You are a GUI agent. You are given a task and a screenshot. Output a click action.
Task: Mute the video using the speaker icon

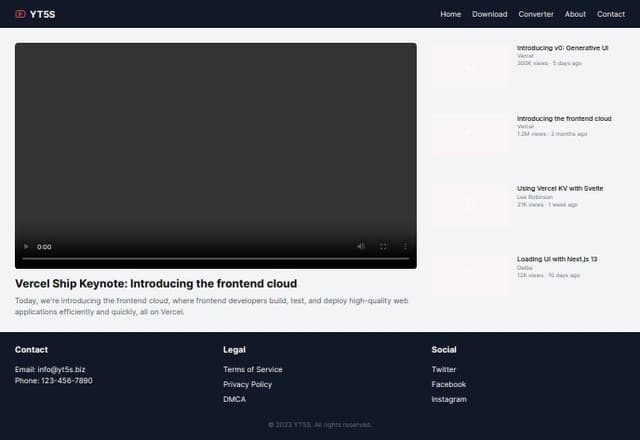pos(361,246)
